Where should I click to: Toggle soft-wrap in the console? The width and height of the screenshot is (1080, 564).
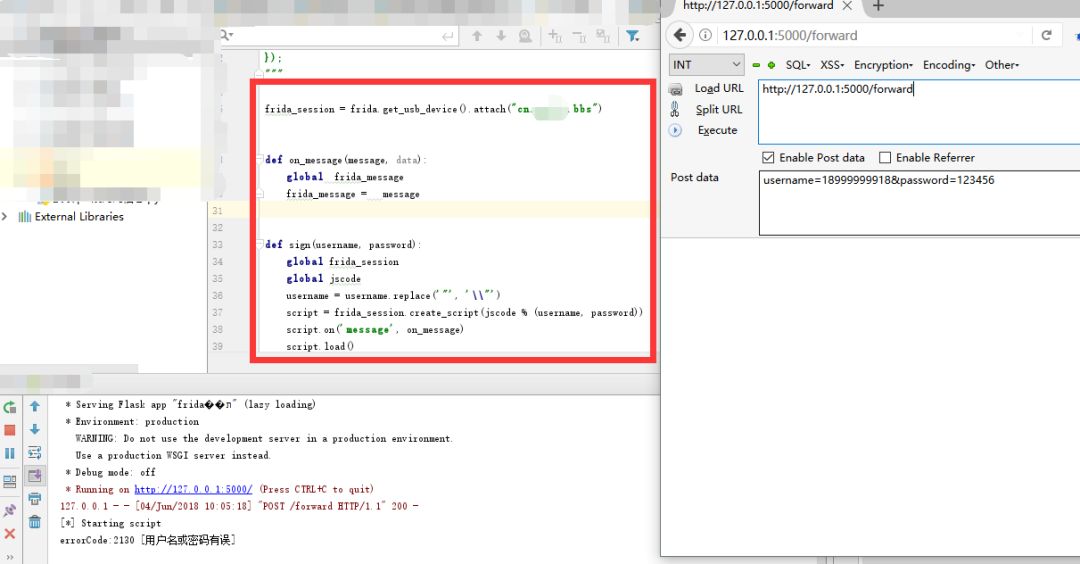click(34, 452)
